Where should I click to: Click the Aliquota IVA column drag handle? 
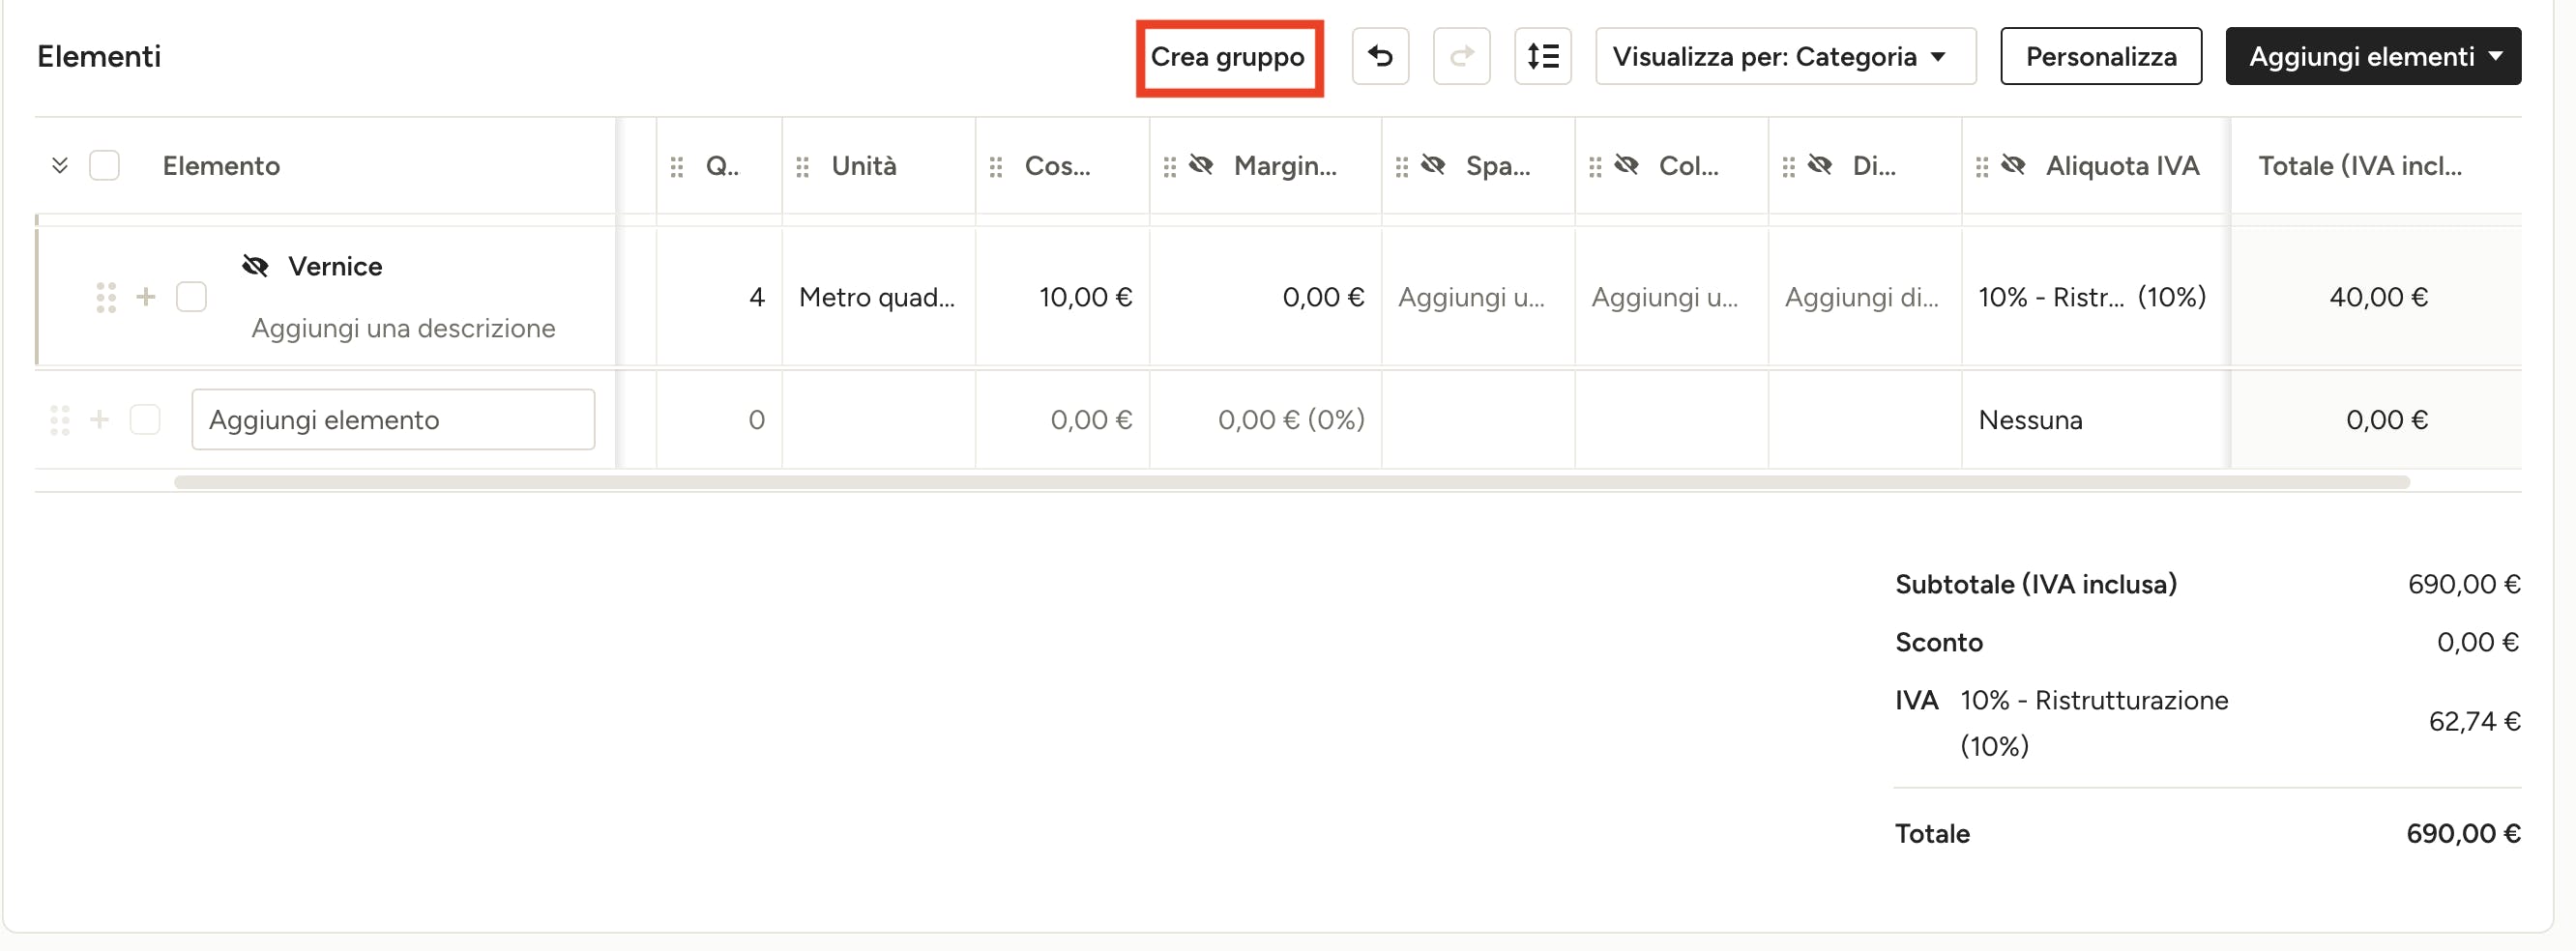coord(1981,167)
